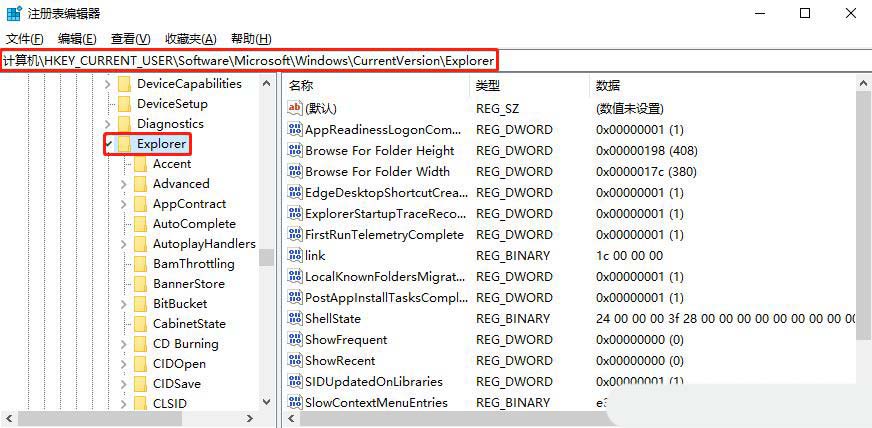Click the SIDUpdatedOnLibraries value icon
This screenshot has height=428, width=872.
tap(295, 382)
